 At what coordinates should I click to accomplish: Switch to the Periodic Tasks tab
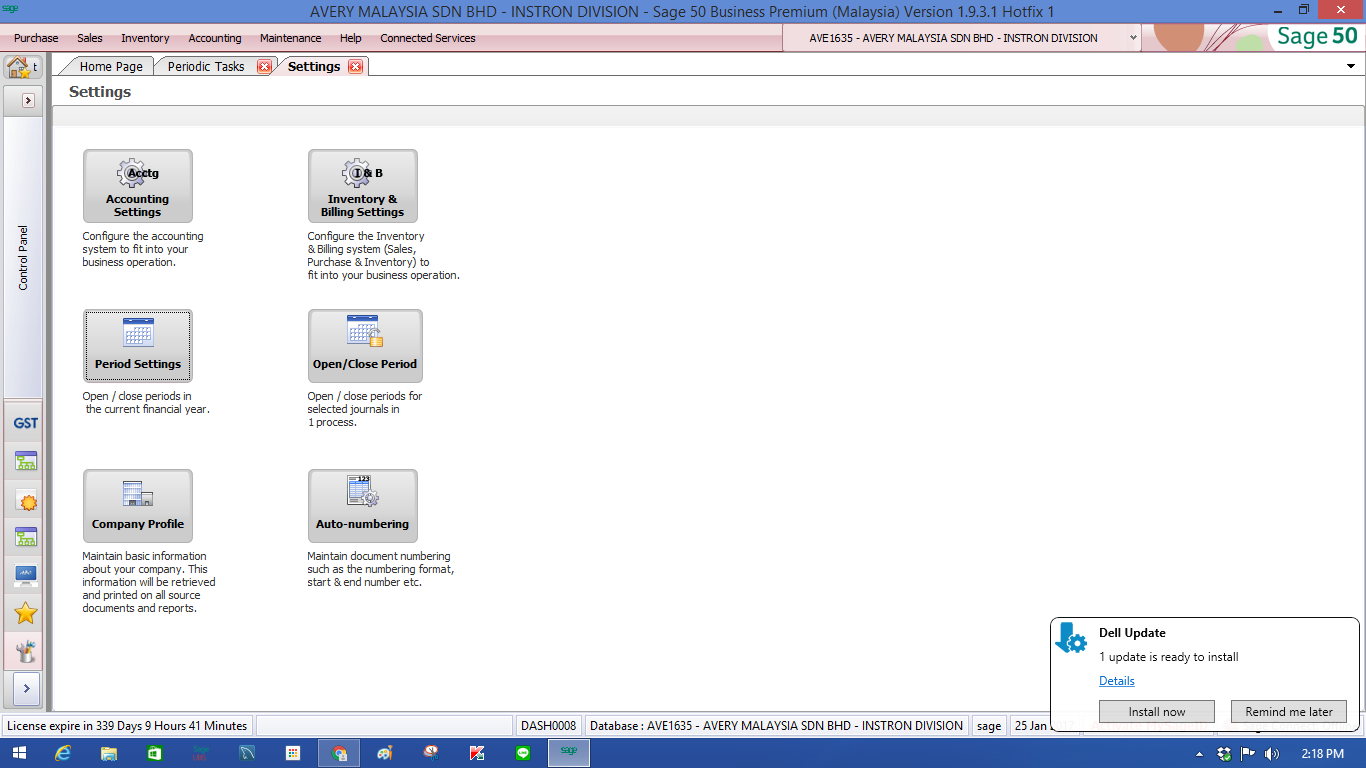(x=206, y=67)
